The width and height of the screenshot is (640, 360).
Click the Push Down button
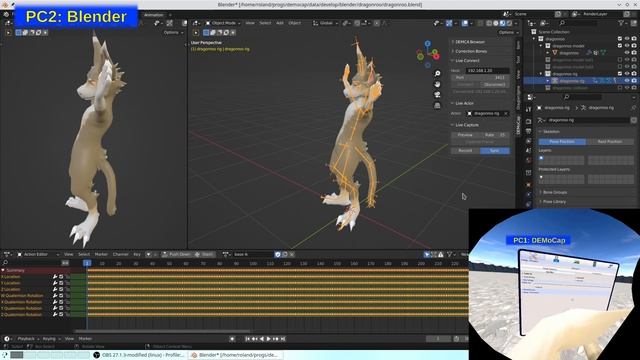click(177, 254)
